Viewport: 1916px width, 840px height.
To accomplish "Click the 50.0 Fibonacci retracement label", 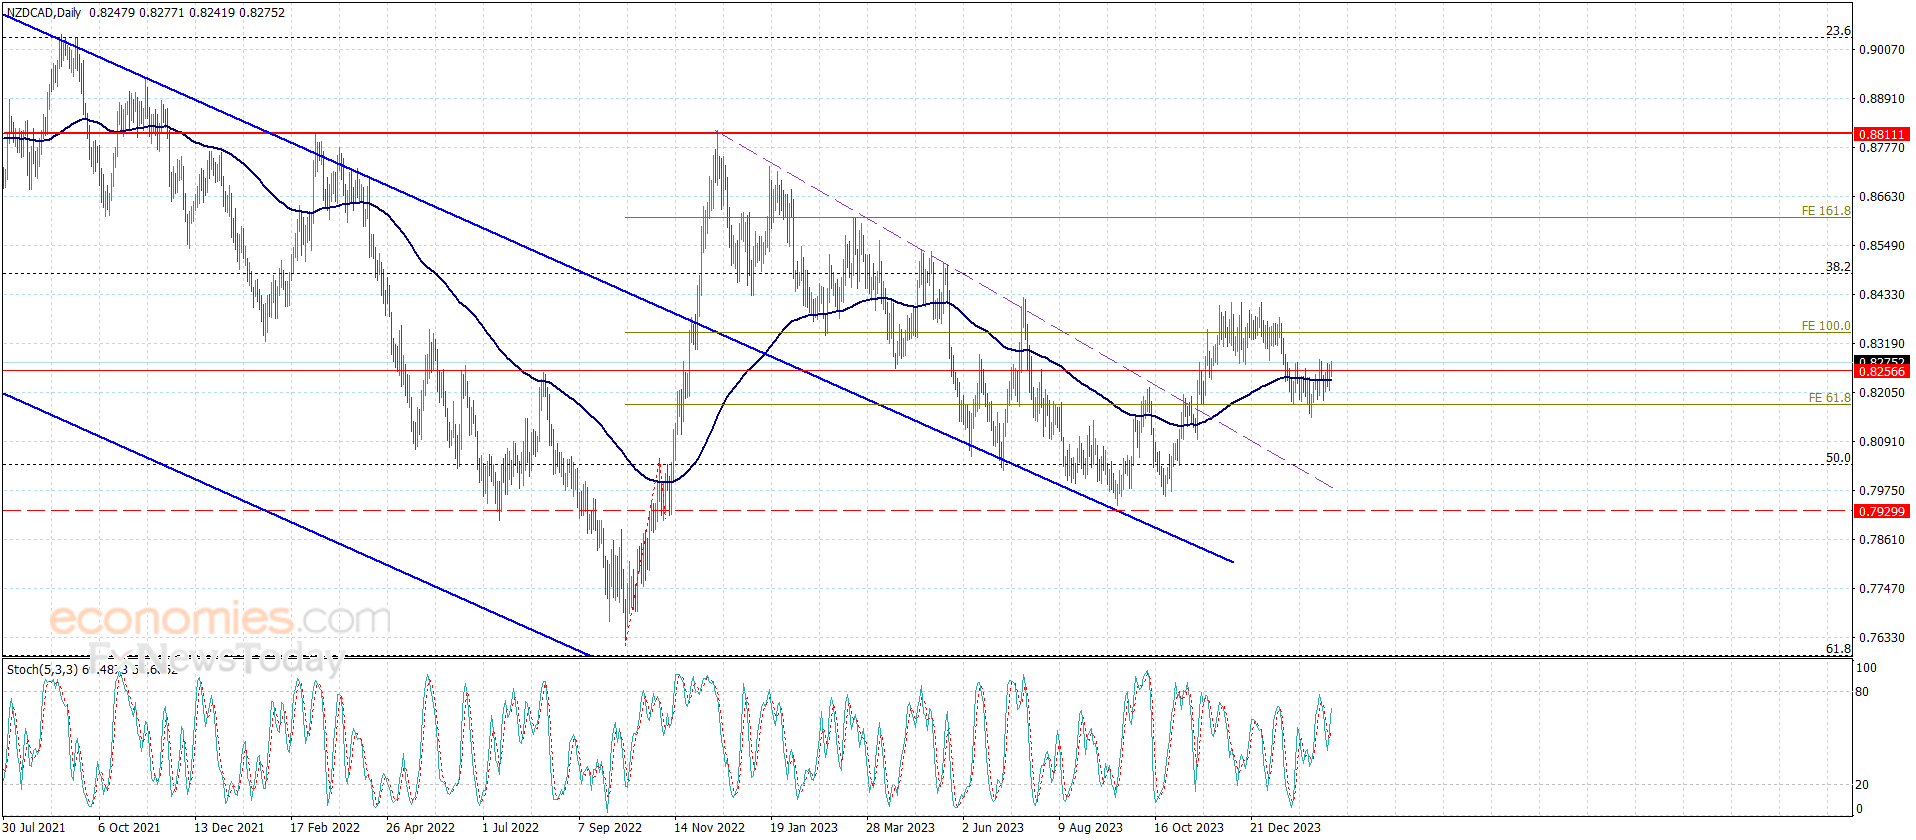I will pyautogui.click(x=1838, y=458).
